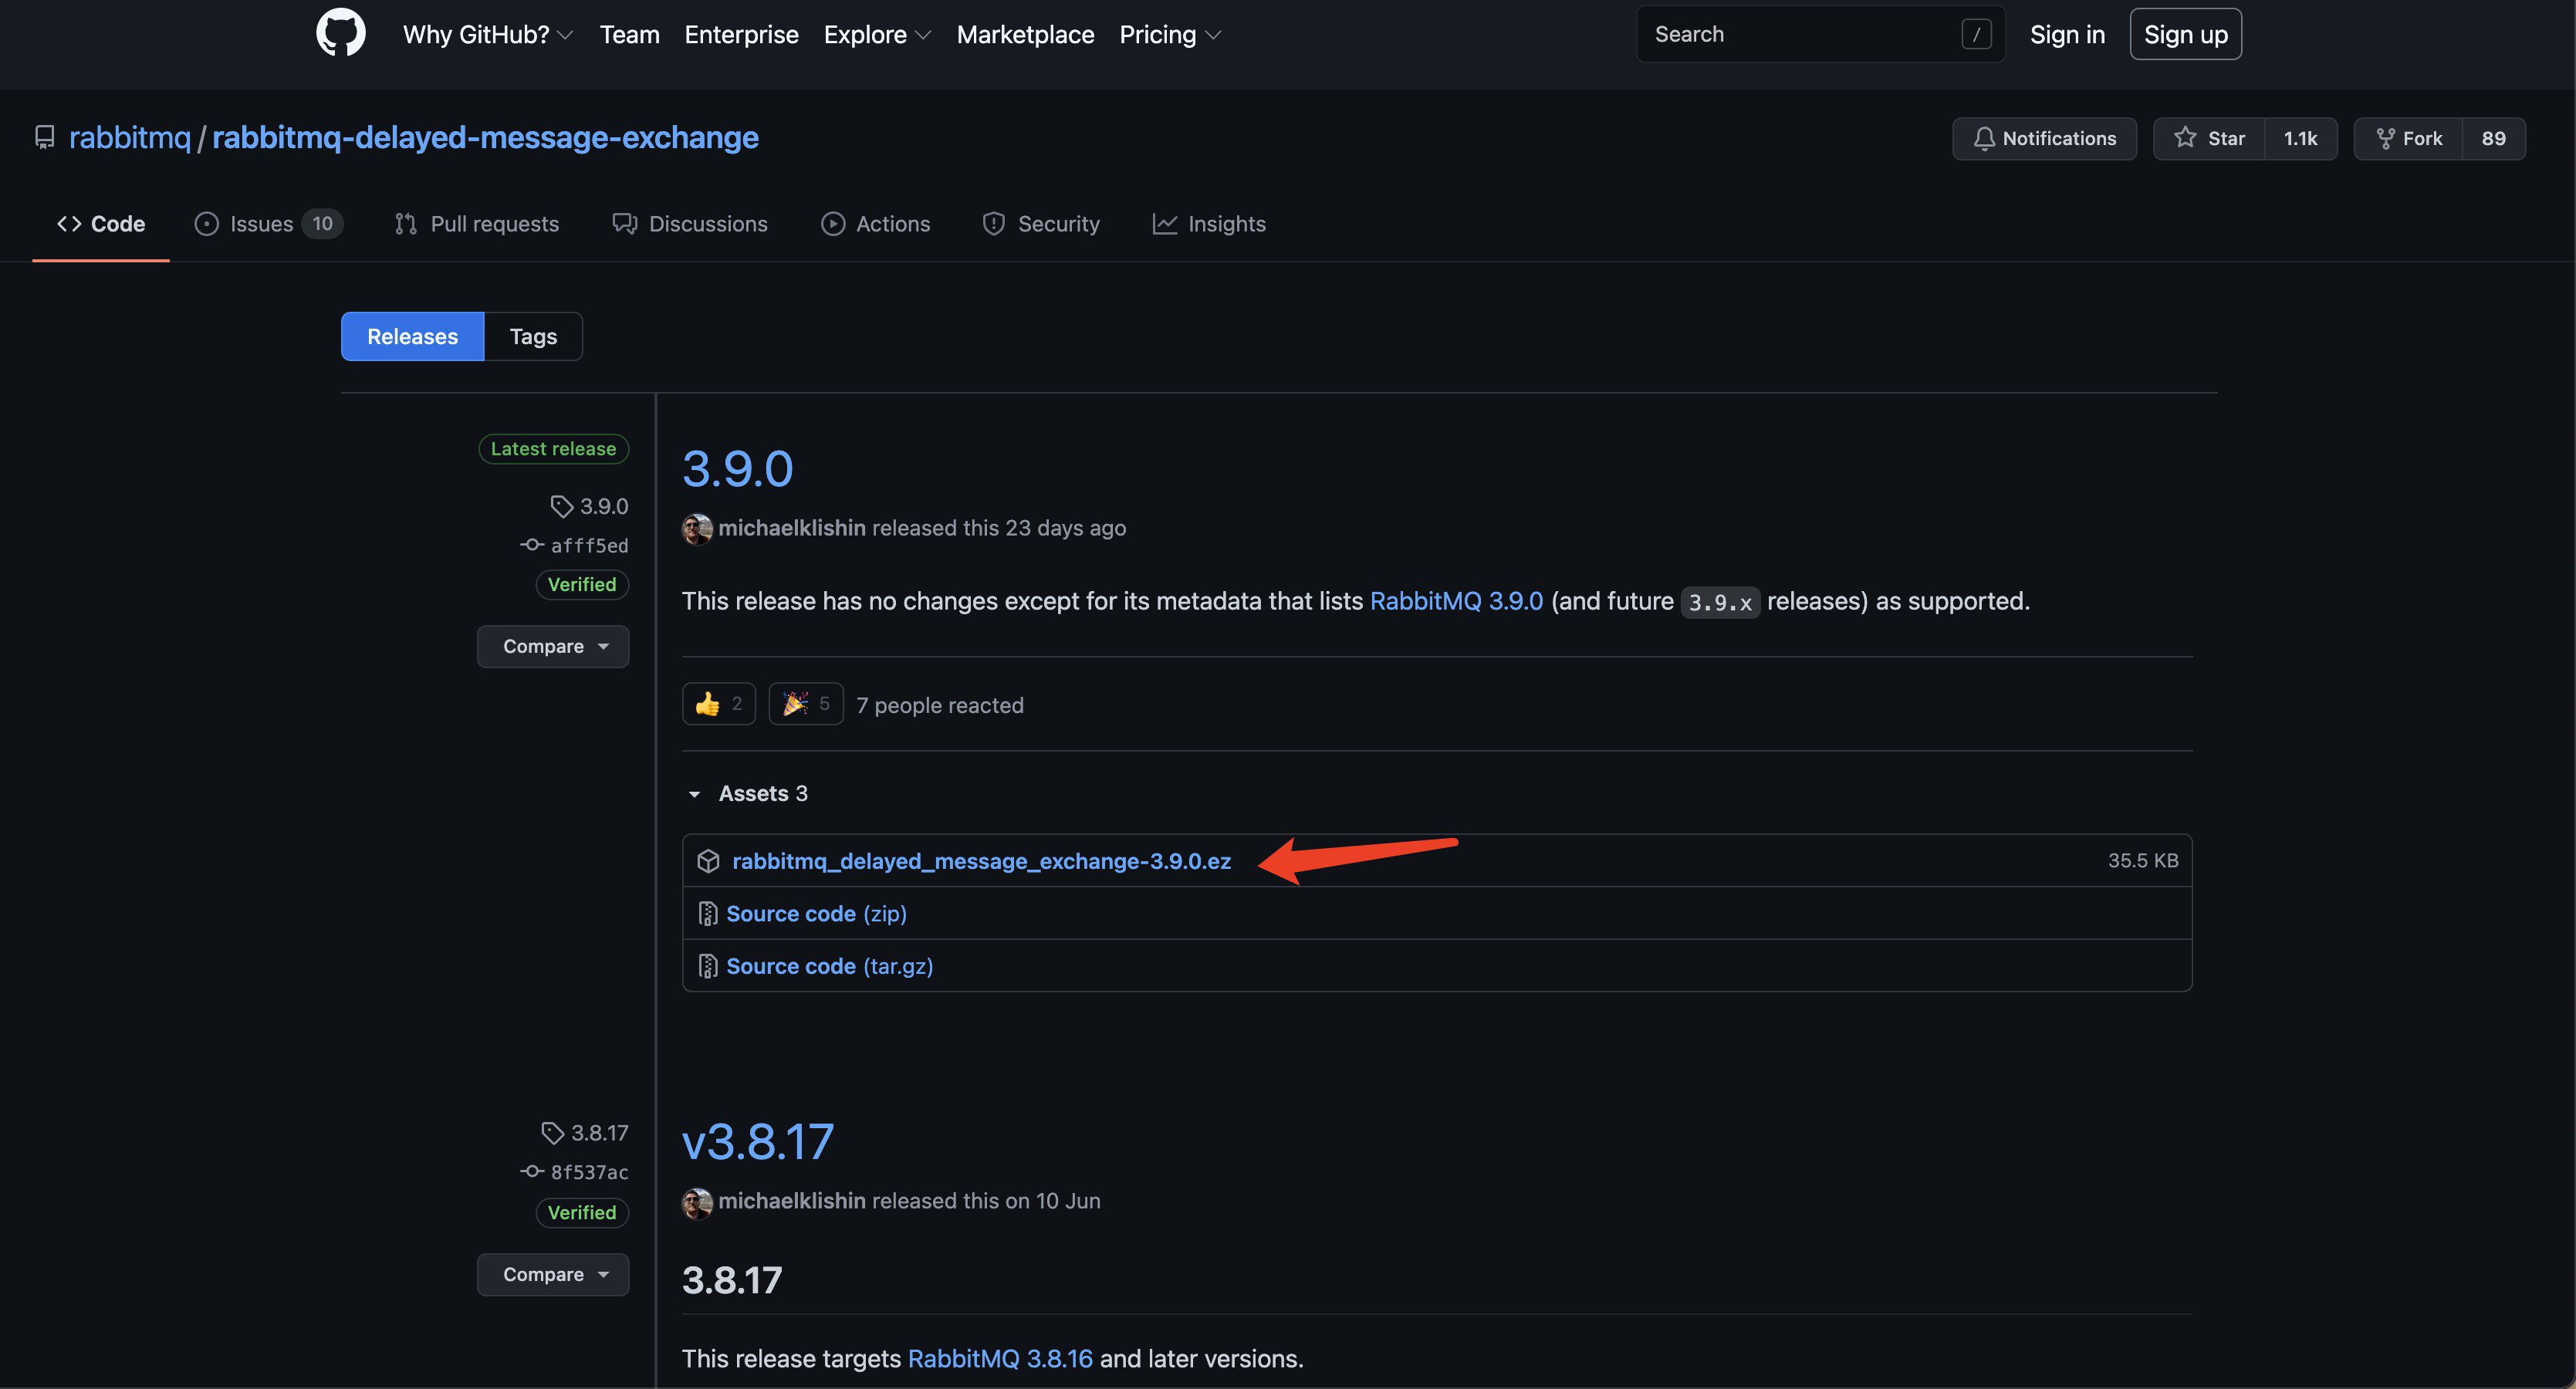Click the Notifications bell button
The image size is (2576, 1389).
tap(2044, 138)
